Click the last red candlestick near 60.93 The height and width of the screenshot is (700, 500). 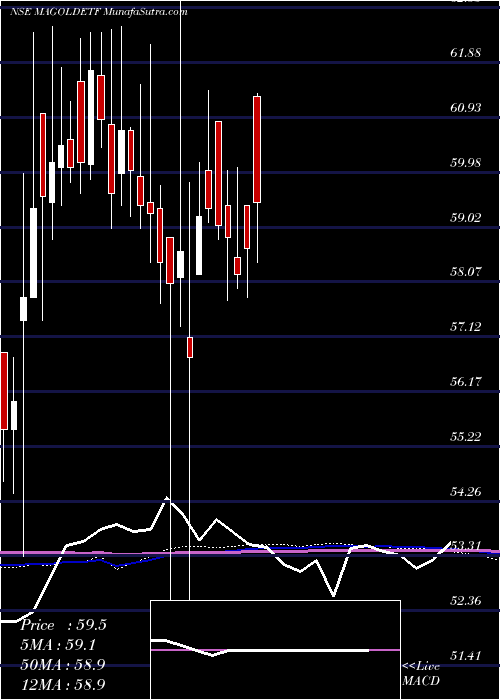coord(257,149)
